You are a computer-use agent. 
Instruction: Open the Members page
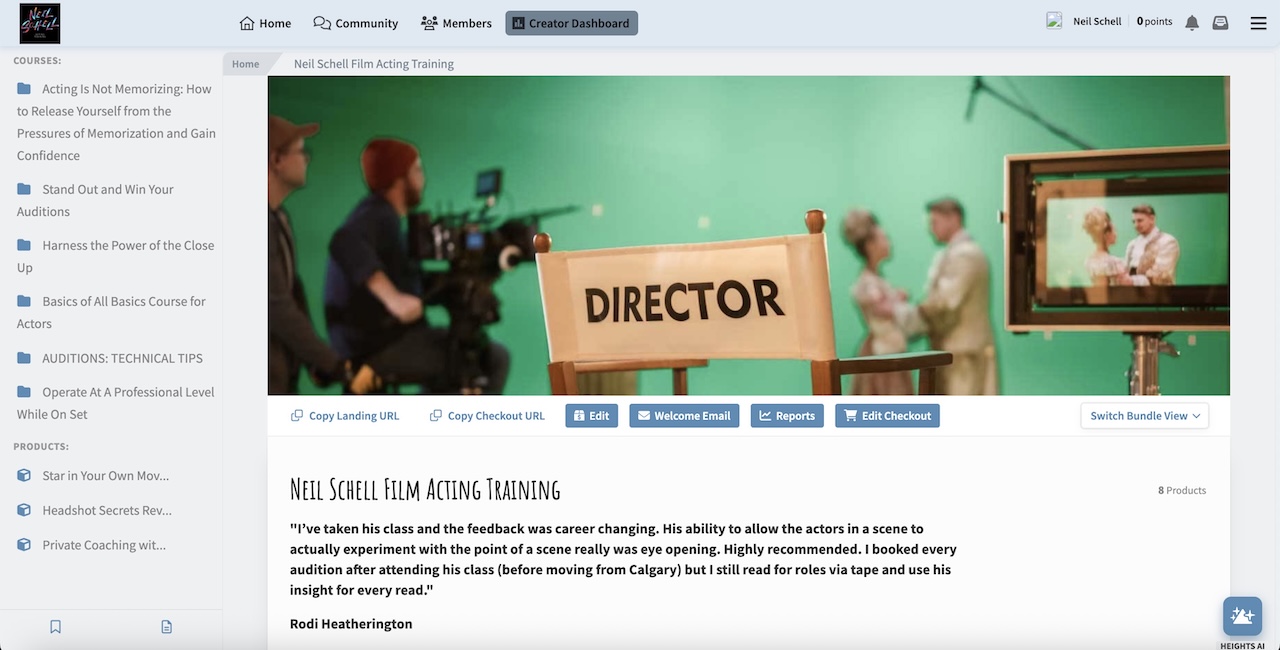pyautogui.click(x=456, y=23)
